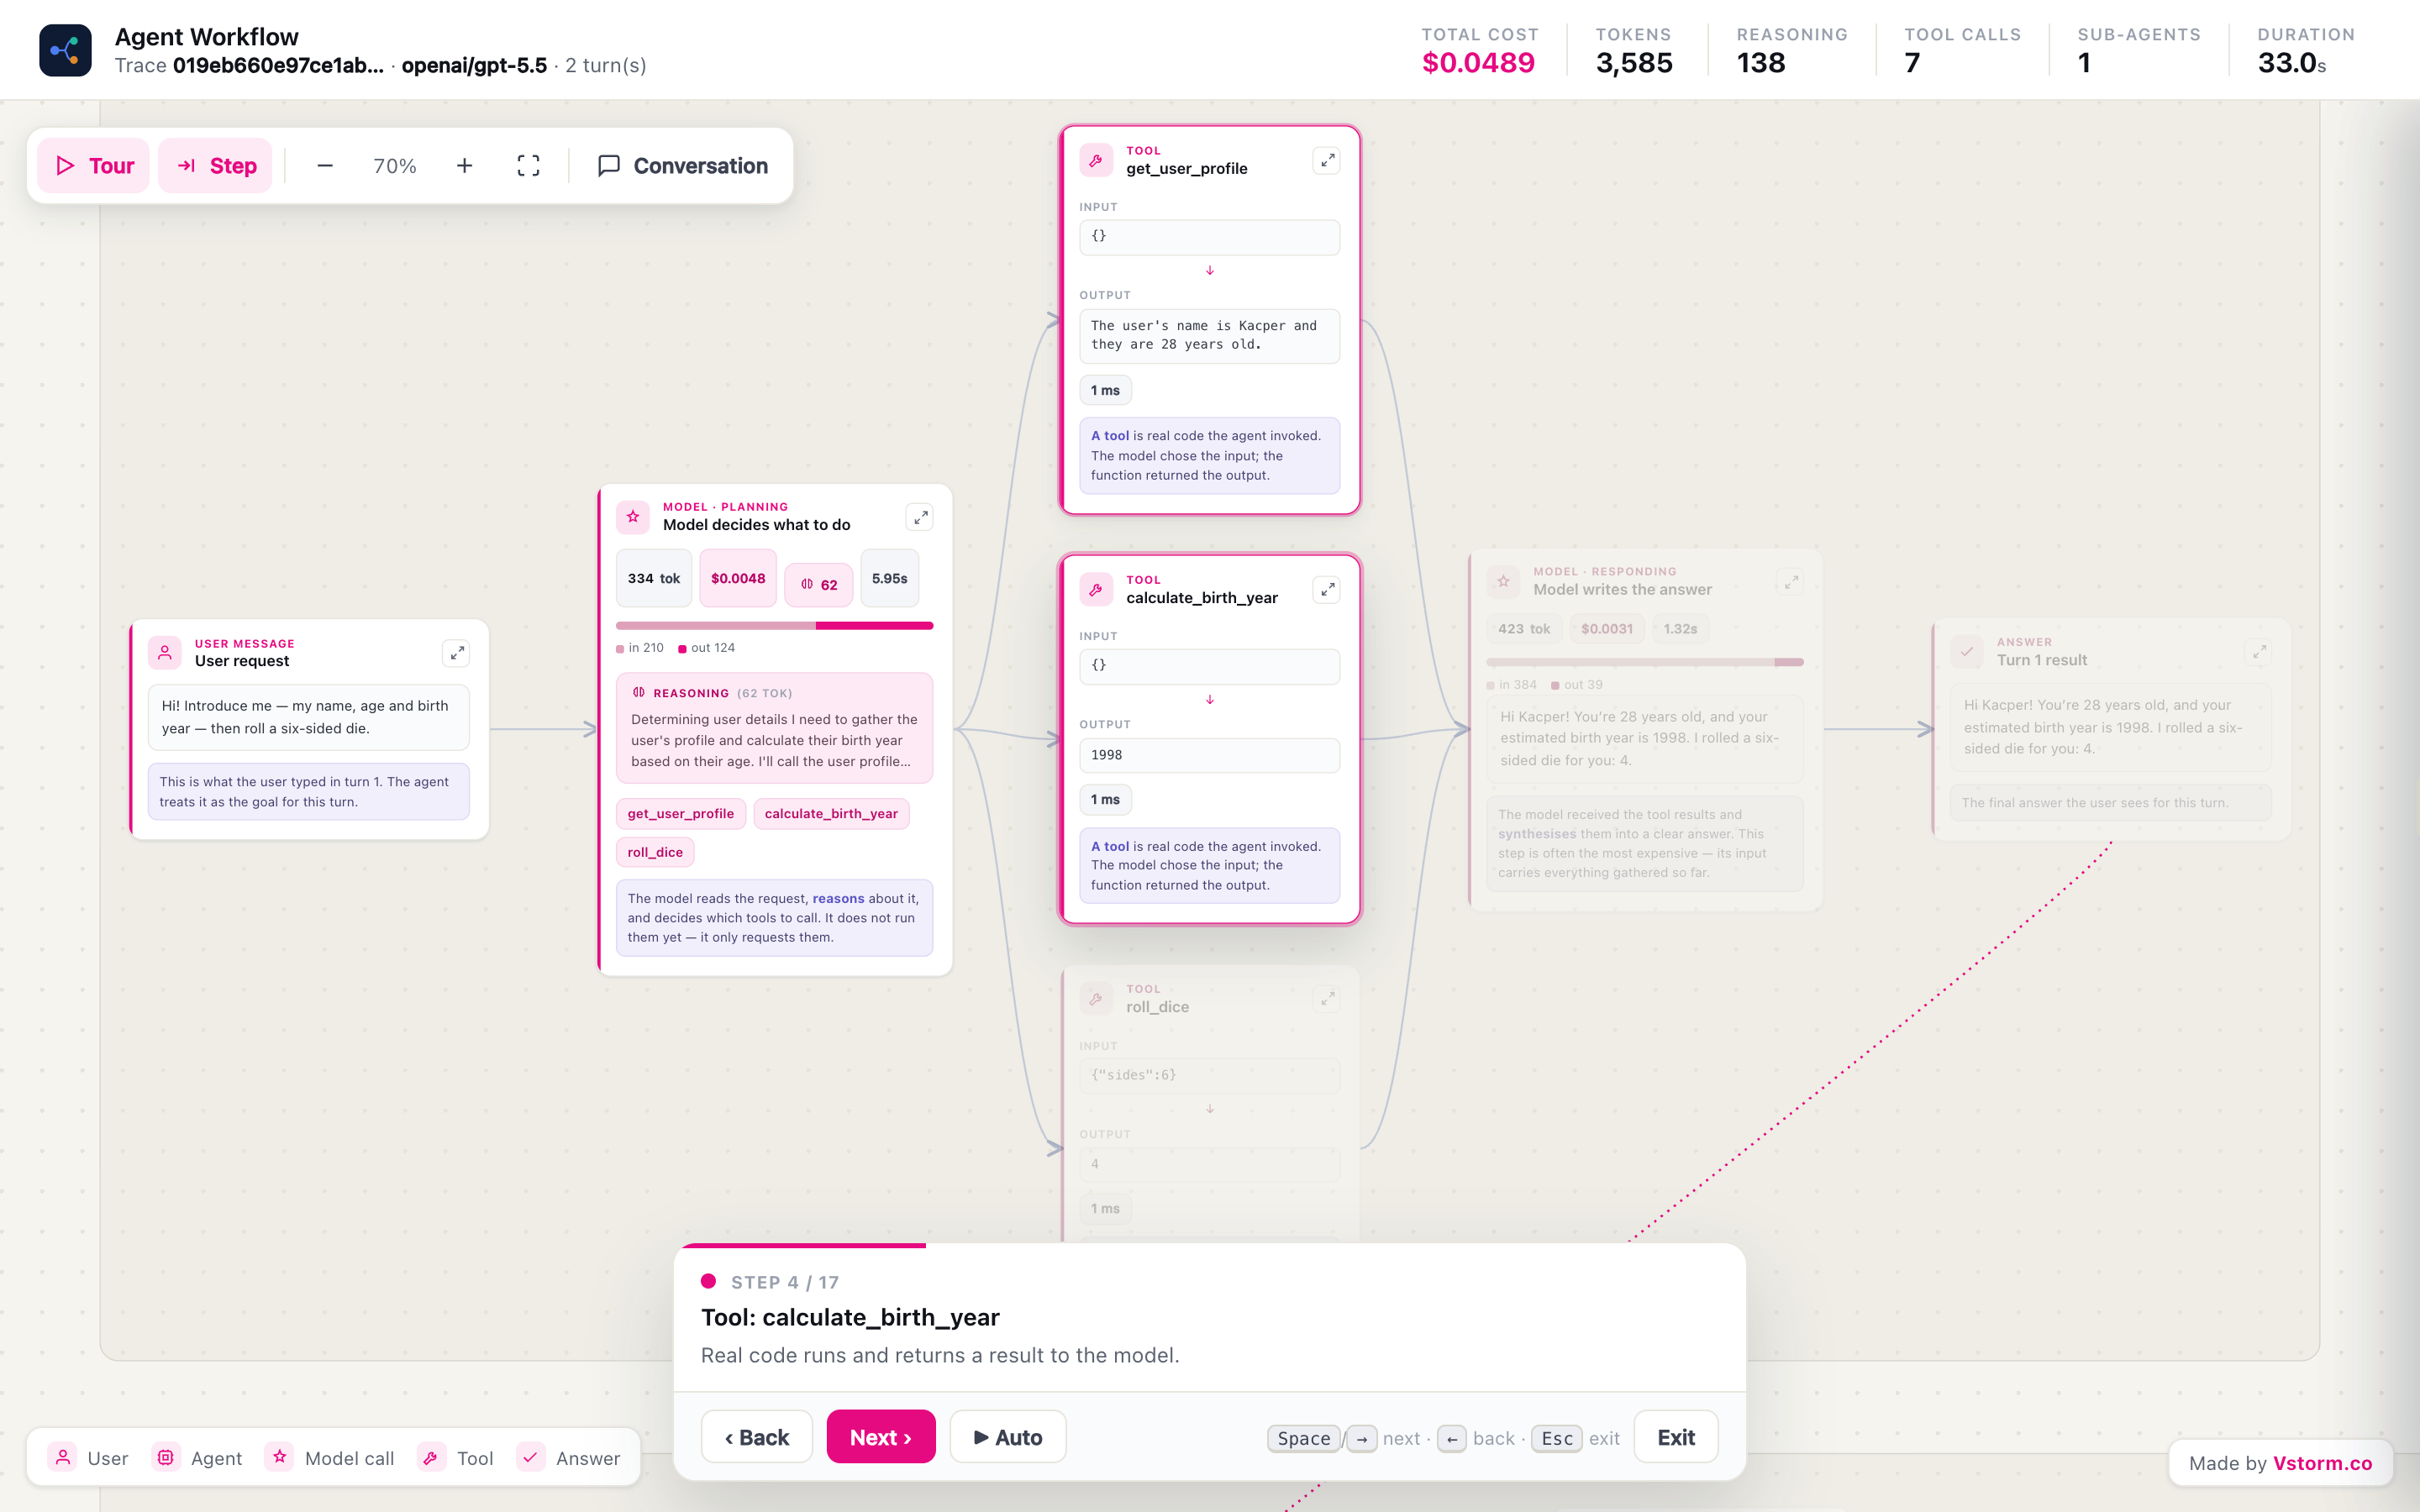
Task: Click the Sub-agents 1 value
Action: coord(2084,63)
